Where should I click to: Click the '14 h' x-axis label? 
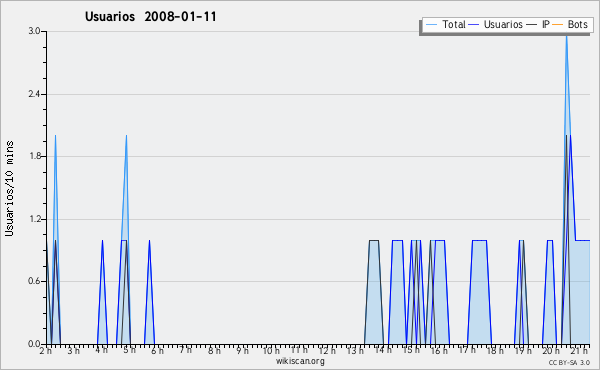pos(383,350)
